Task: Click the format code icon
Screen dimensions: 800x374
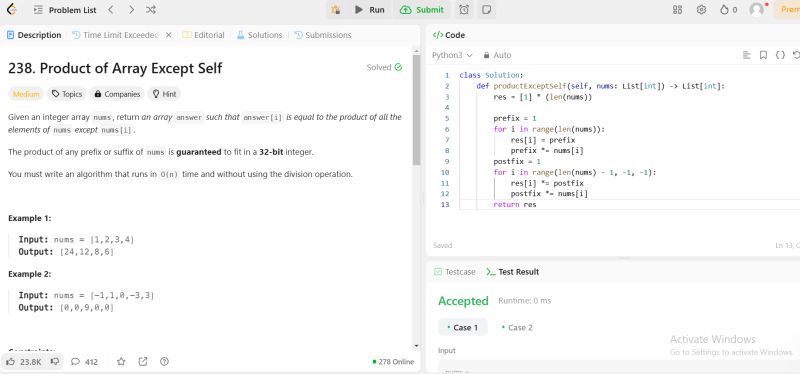Action: [x=747, y=55]
